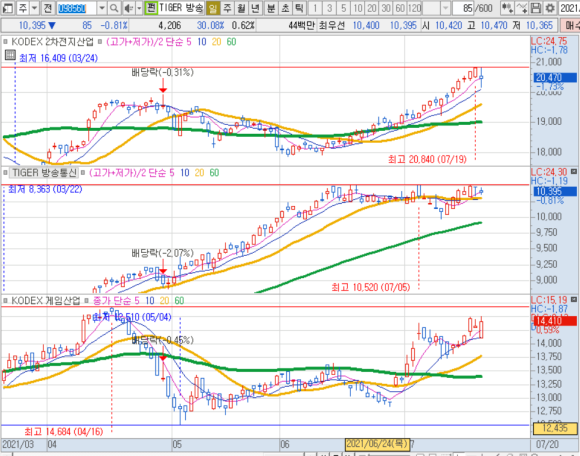Click square marker before (고가+저가)/2 in TIGER chart
Viewport: 580px width, 456px height.
83,173
